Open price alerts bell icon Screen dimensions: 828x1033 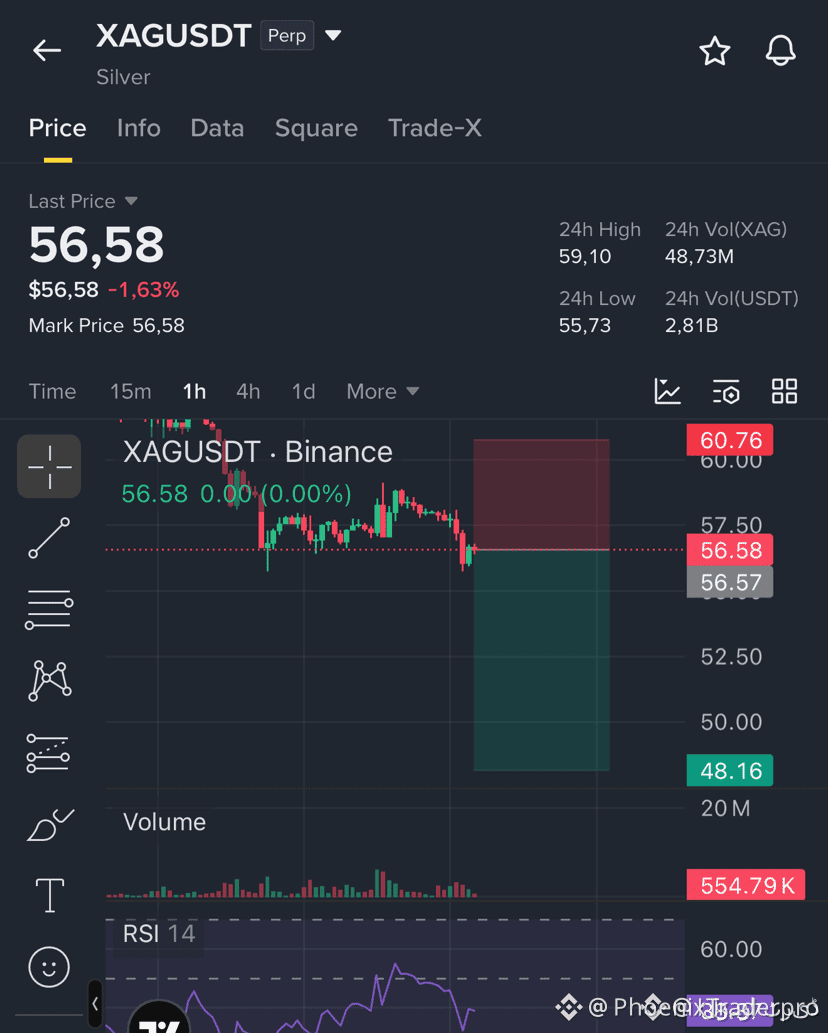click(781, 51)
